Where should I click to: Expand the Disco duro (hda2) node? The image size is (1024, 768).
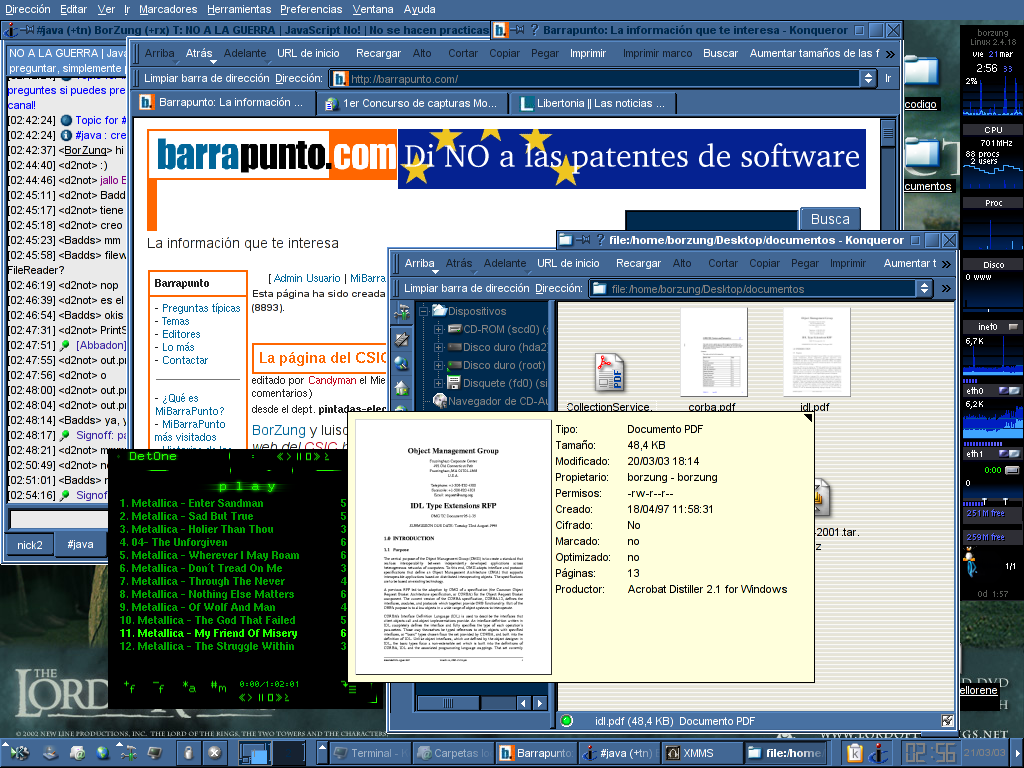coord(438,347)
